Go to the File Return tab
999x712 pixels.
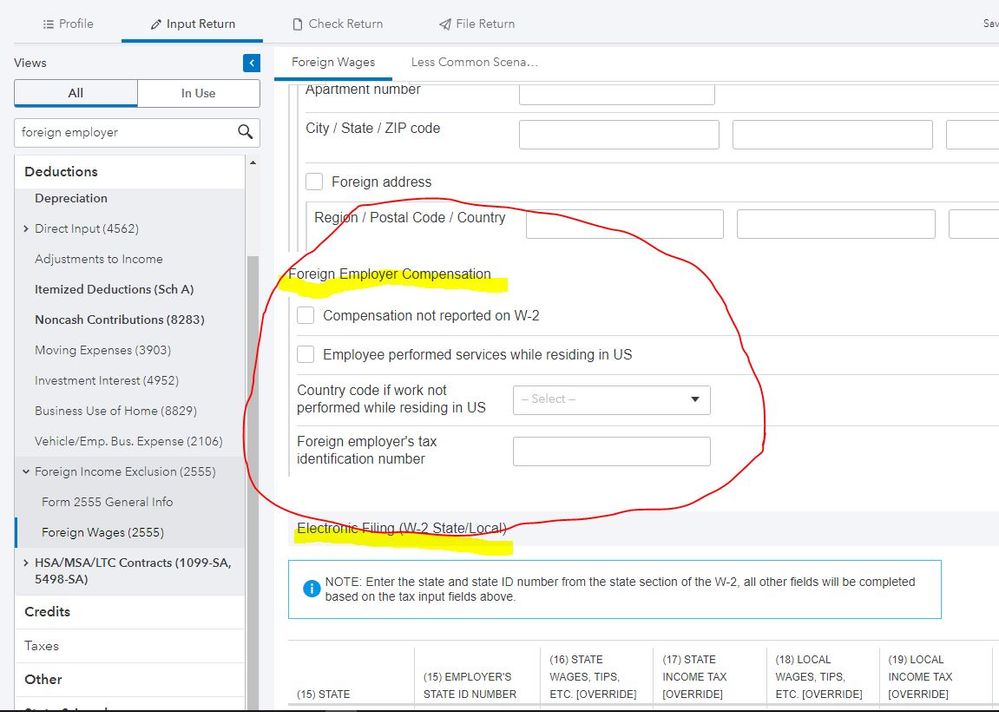click(x=476, y=23)
